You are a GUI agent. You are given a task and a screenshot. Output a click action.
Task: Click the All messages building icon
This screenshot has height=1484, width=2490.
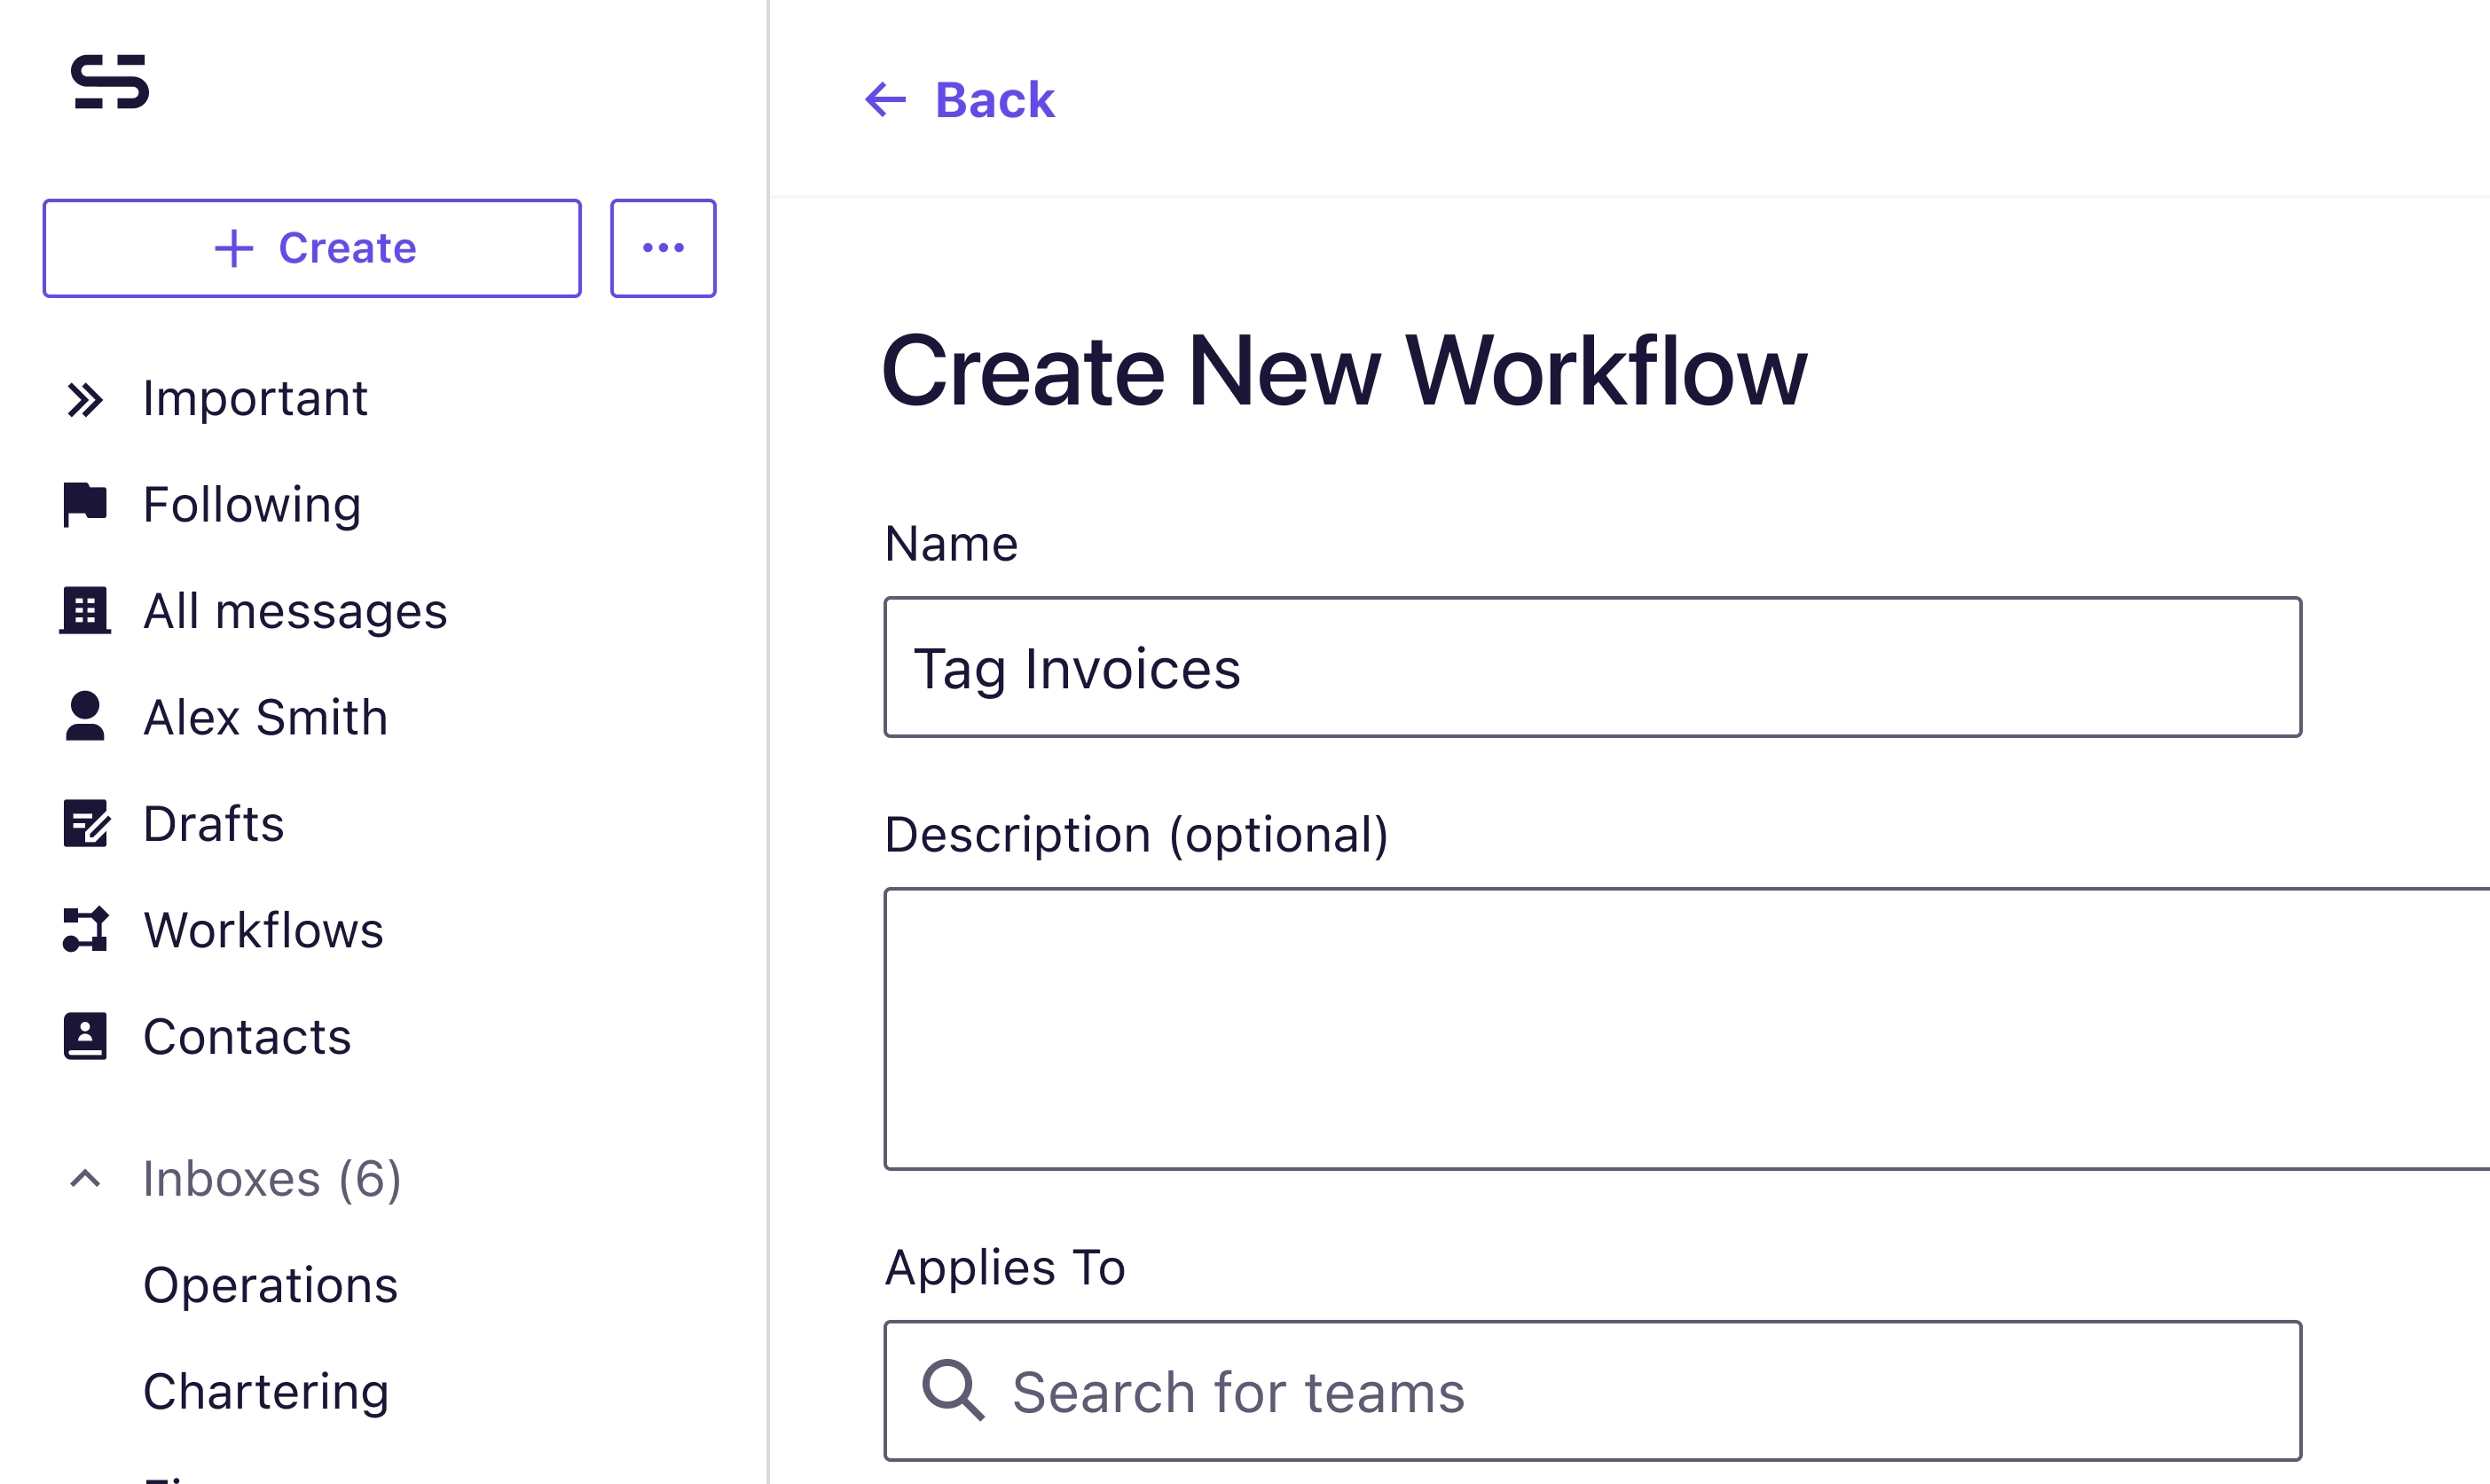[x=85, y=610]
